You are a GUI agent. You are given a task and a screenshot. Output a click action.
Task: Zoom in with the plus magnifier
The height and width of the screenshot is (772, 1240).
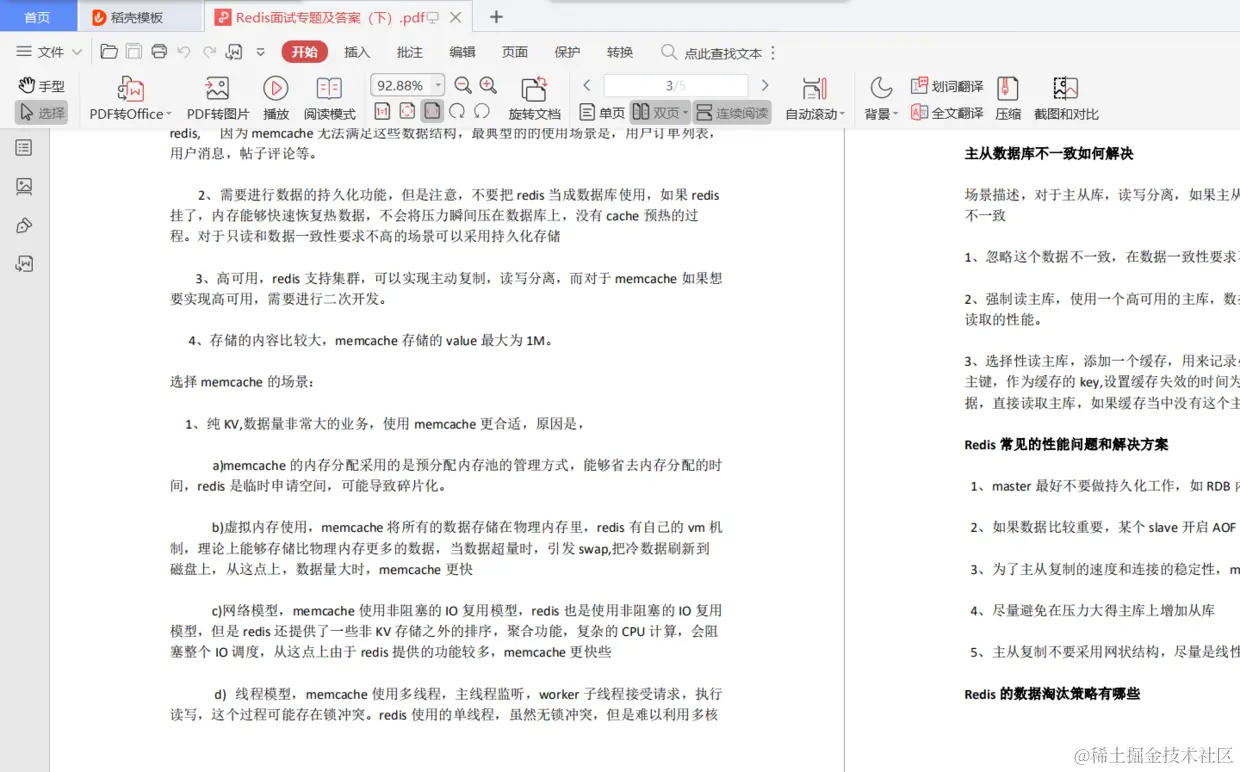tap(488, 86)
